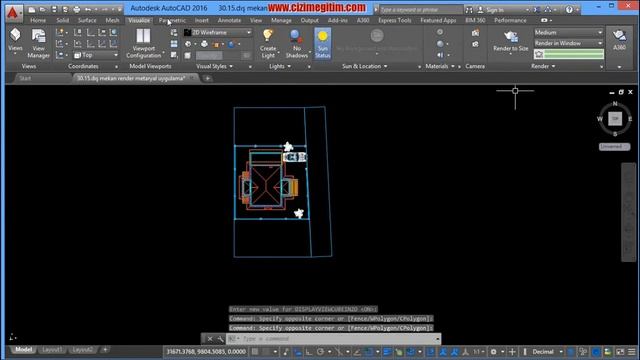Viewport: 640px width, 360px height.
Task: Click the Exchange Apps icon in title bar
Action: click(537, 10)
